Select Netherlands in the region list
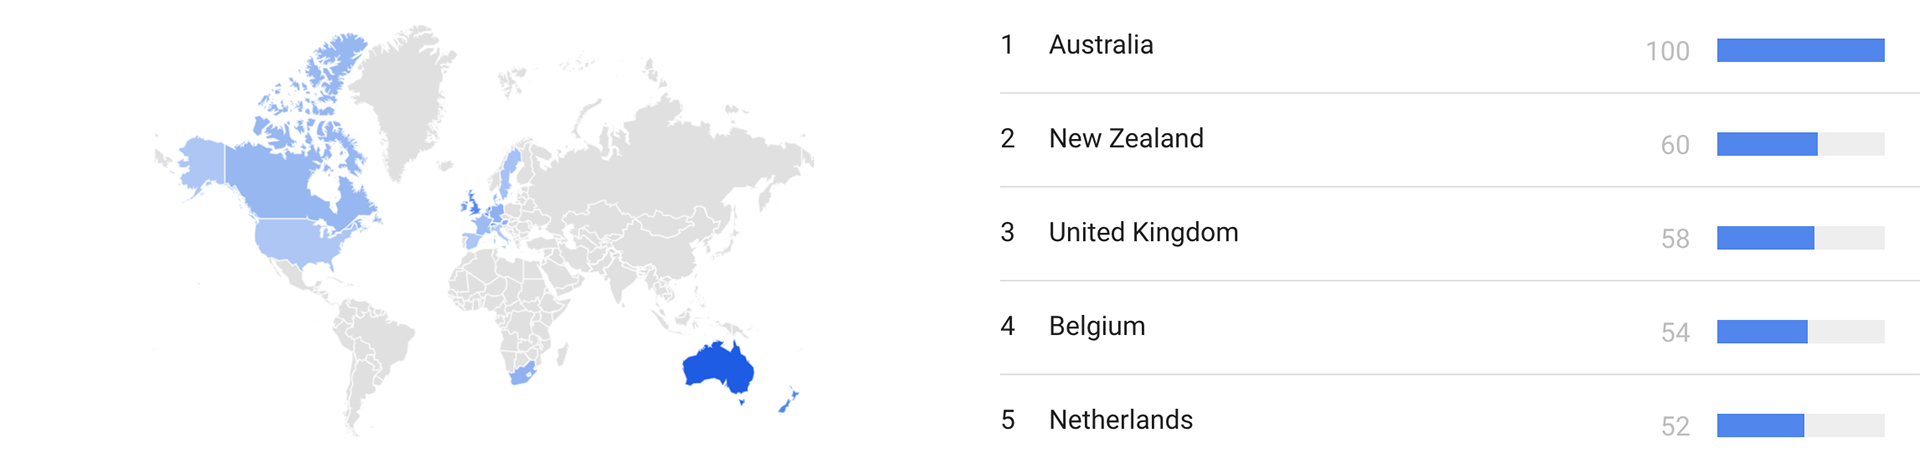Viewport: 1920px width, 464px height. tap(1460, 421)
